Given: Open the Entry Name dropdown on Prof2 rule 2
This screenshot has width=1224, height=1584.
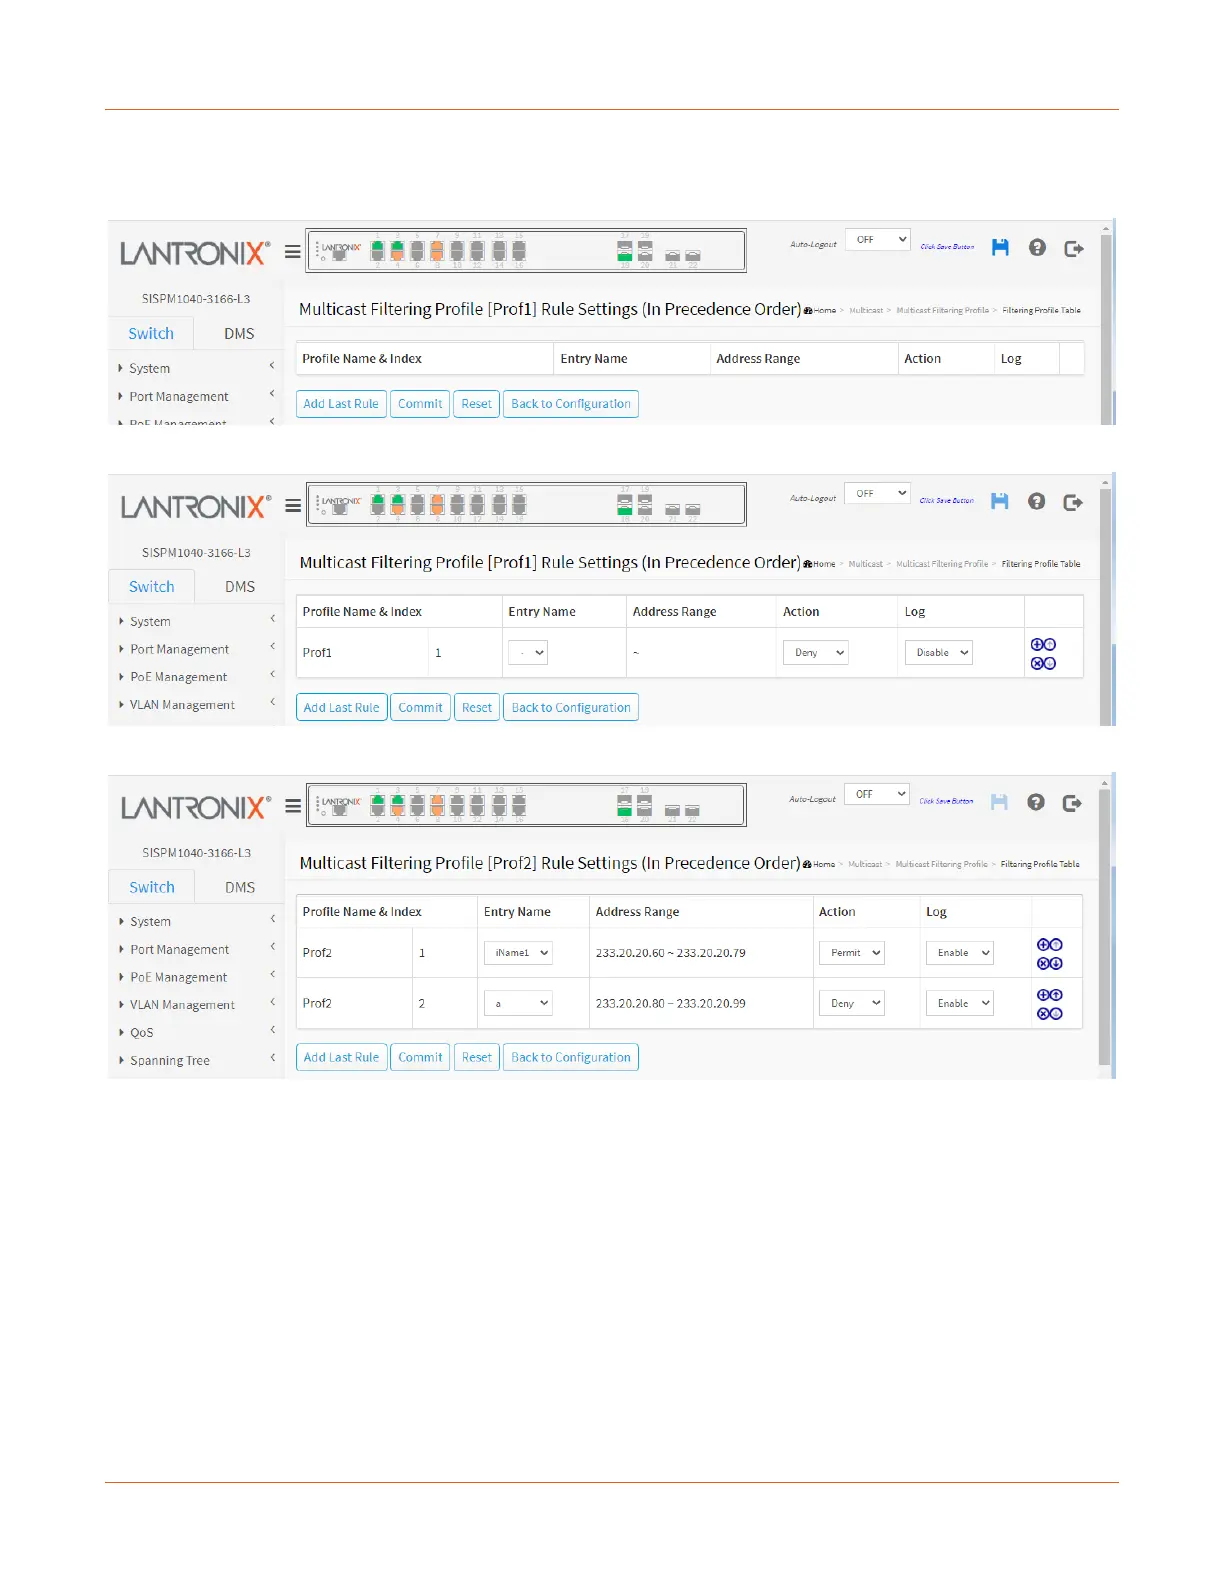Looking at the screenshot, I should point(518,1003).
